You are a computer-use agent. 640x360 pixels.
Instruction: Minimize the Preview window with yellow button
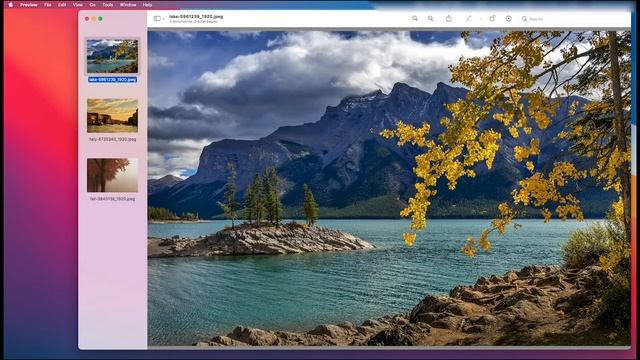coord(93,19)
